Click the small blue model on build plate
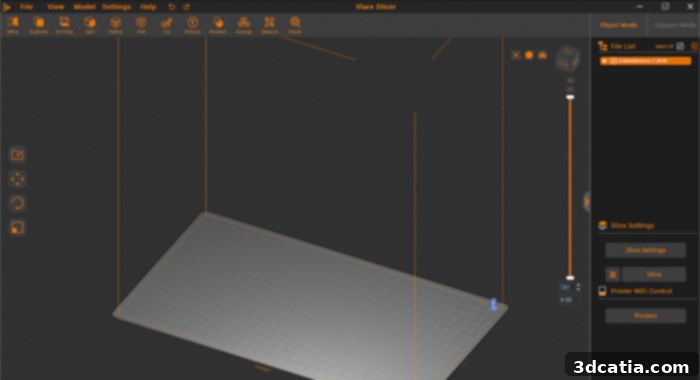Screen dimensions: 700x380 [493, 305]
